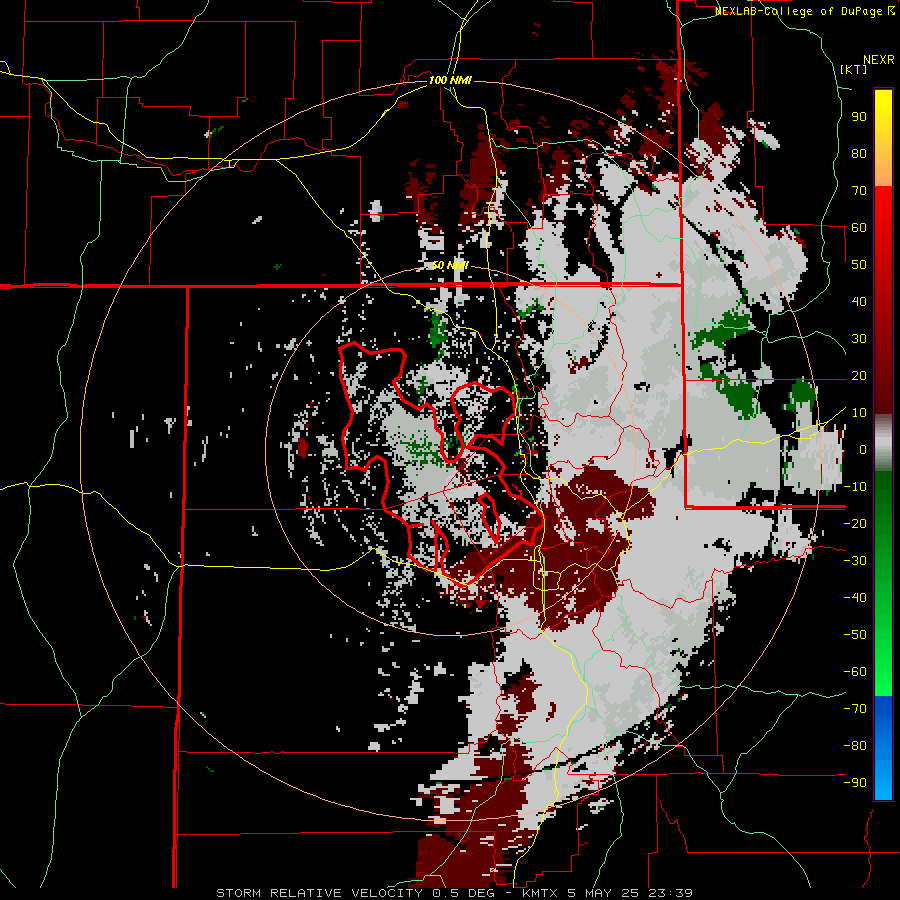Click the NEXLAB-College of DuPage watermark text
Screen dimensions: 900x900
(804, 11)
